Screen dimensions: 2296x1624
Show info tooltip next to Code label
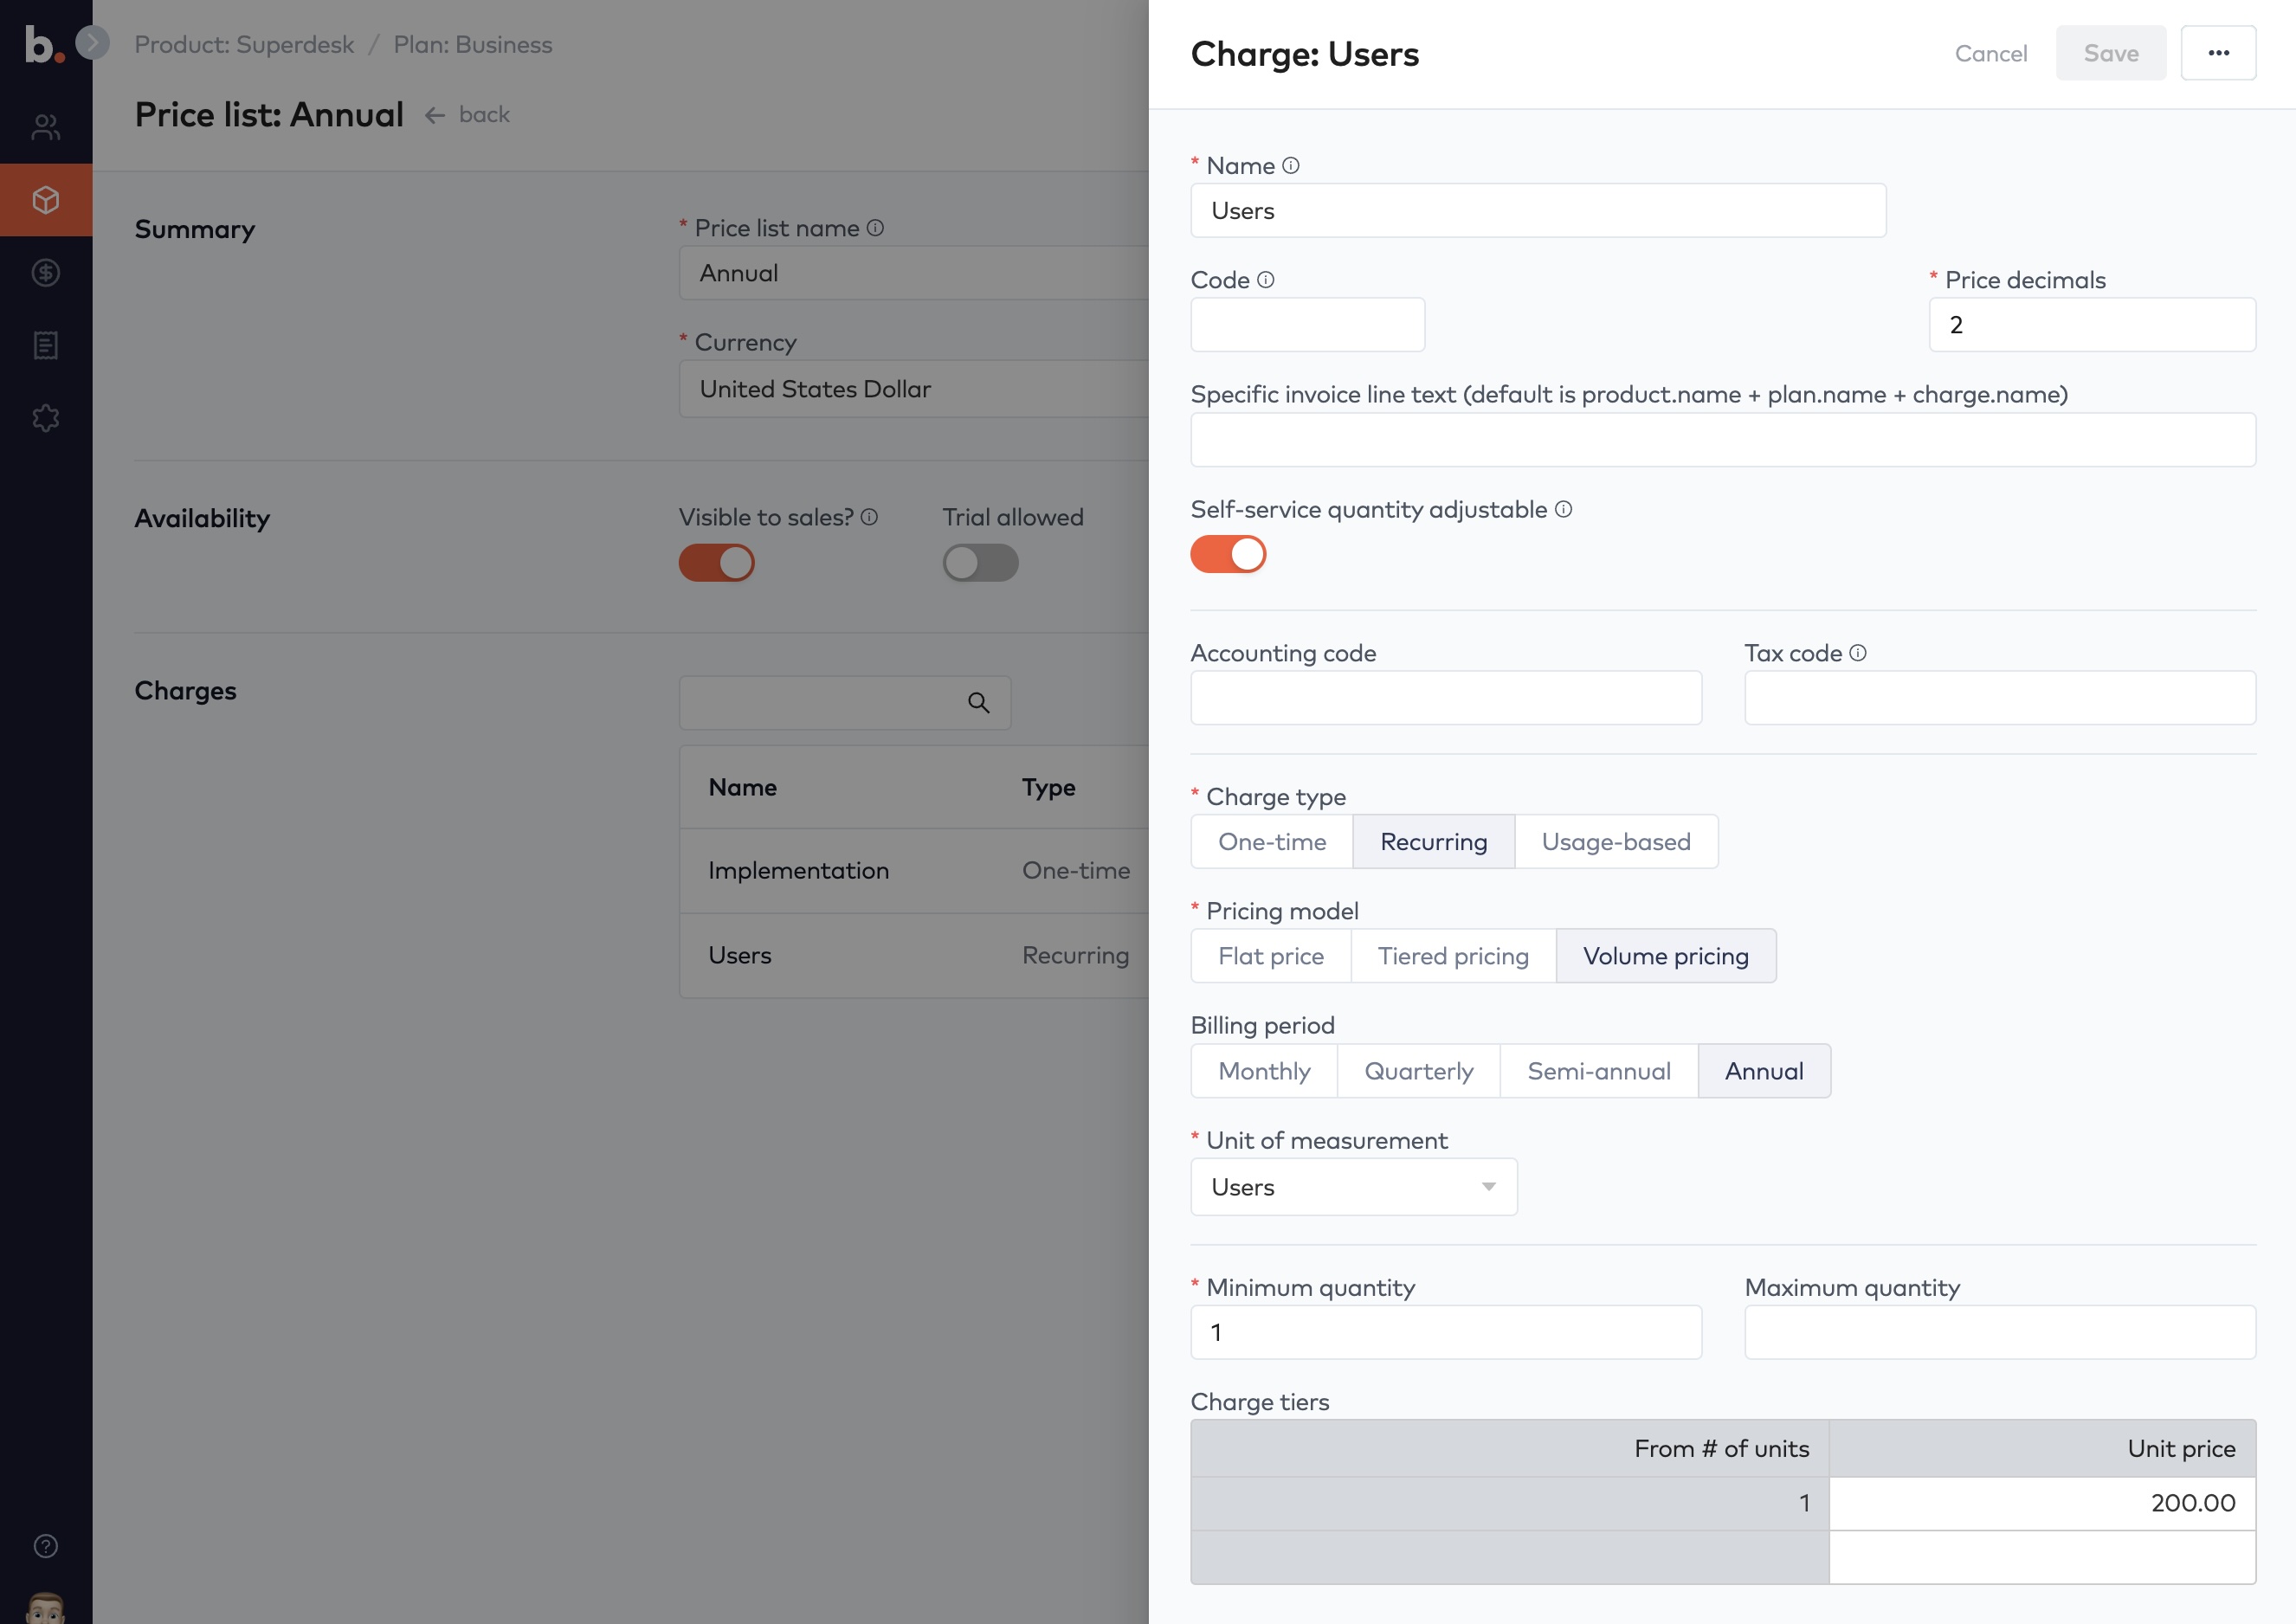pyautogui.click(x=1265, y=280)
